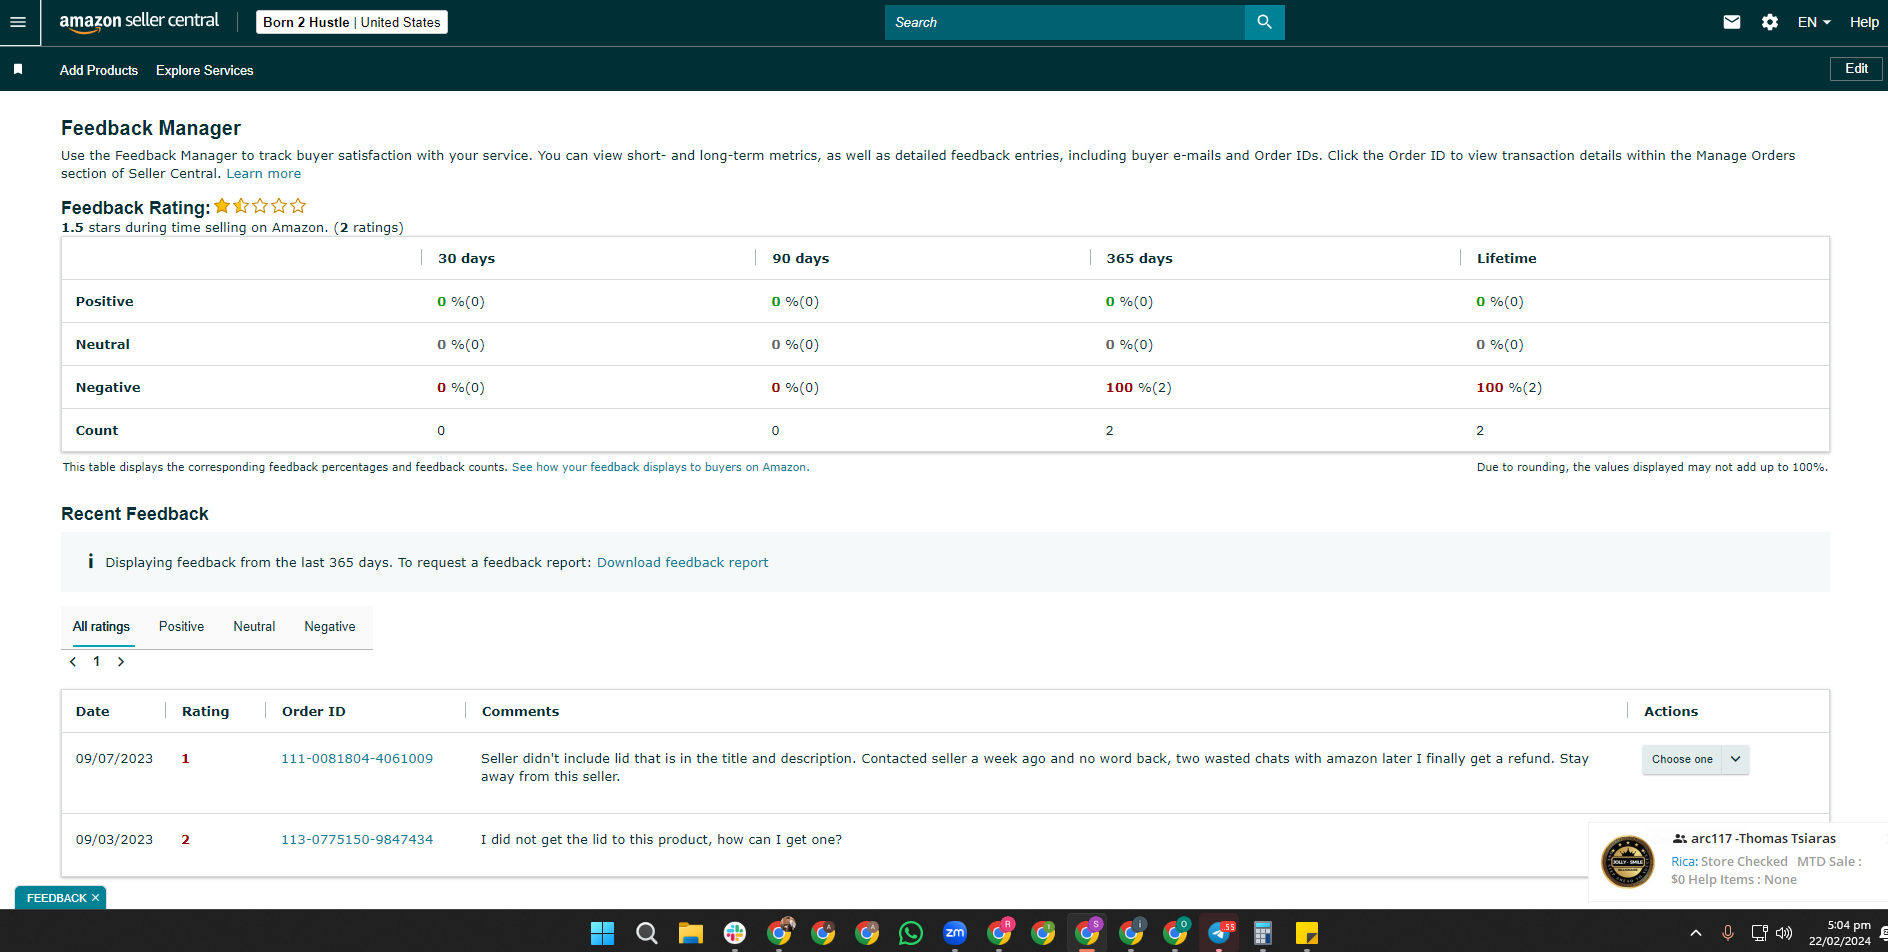Close the FEEDBACK tab with the X
This screenshot has height=952, width=1888.
(95, 898)
